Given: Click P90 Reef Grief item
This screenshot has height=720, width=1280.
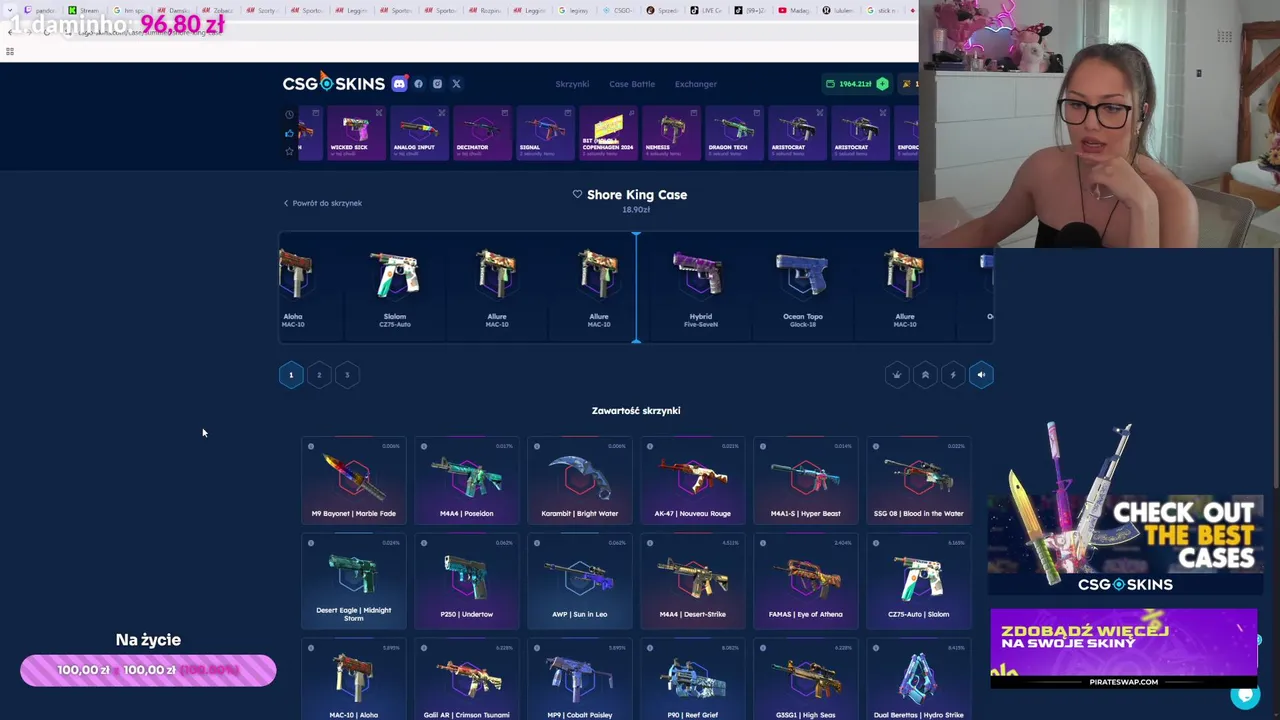Looking at the screenshot, I should click(x=692, y=681).
